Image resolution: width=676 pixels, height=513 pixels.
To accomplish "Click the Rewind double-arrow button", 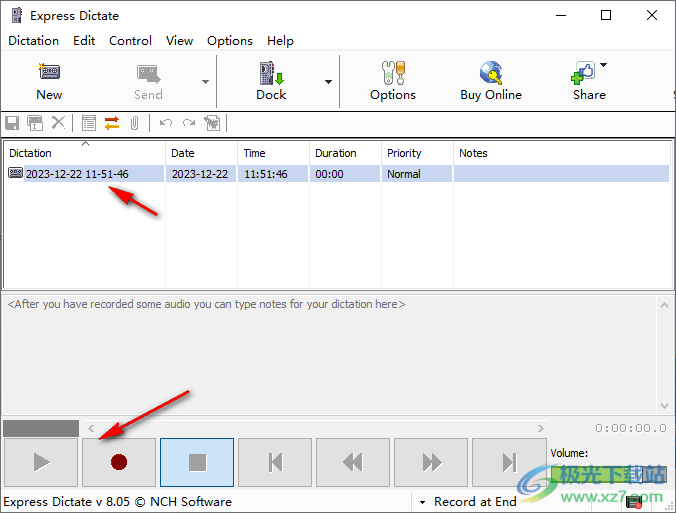I will (353, 462).
